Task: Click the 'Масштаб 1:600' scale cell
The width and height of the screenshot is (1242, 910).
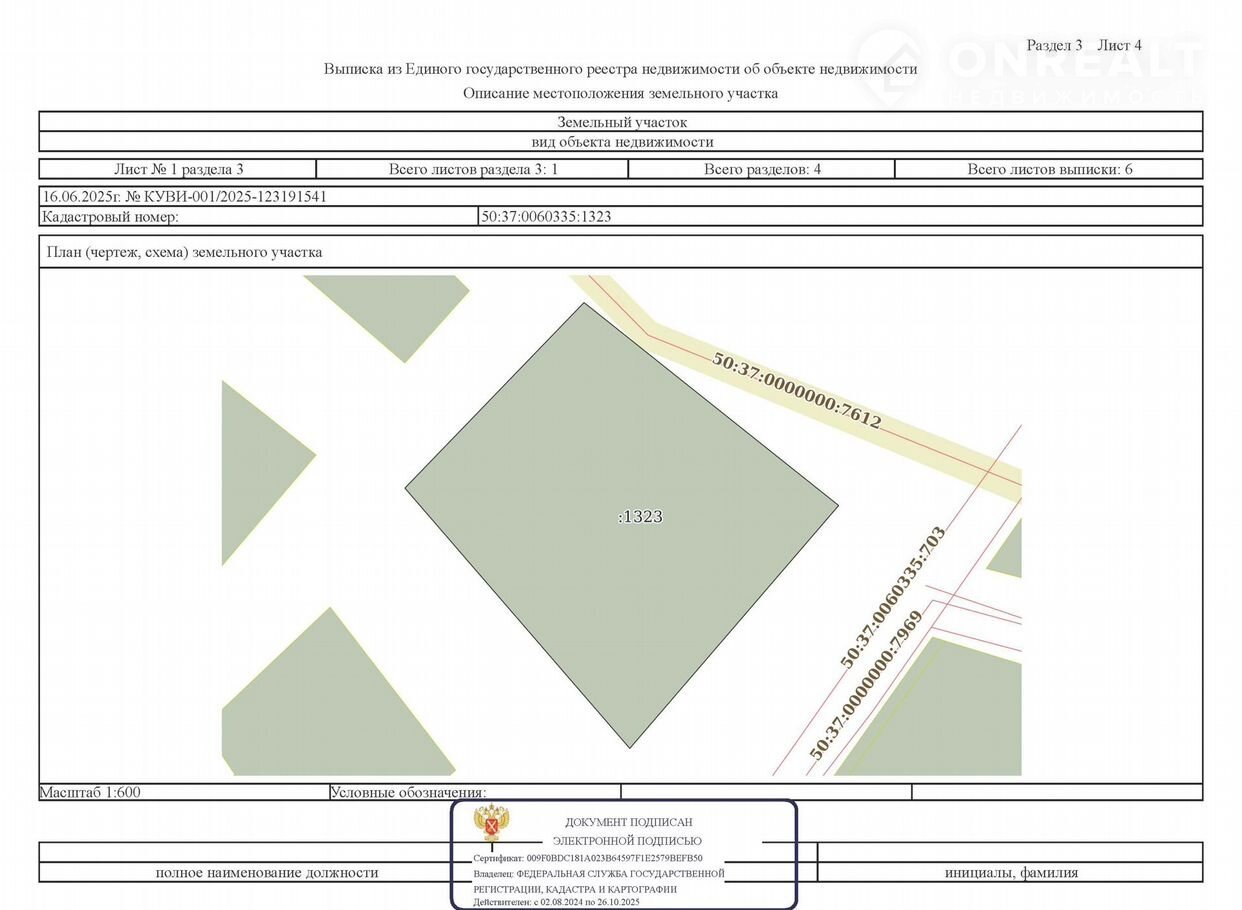Action: click(90, 792)
